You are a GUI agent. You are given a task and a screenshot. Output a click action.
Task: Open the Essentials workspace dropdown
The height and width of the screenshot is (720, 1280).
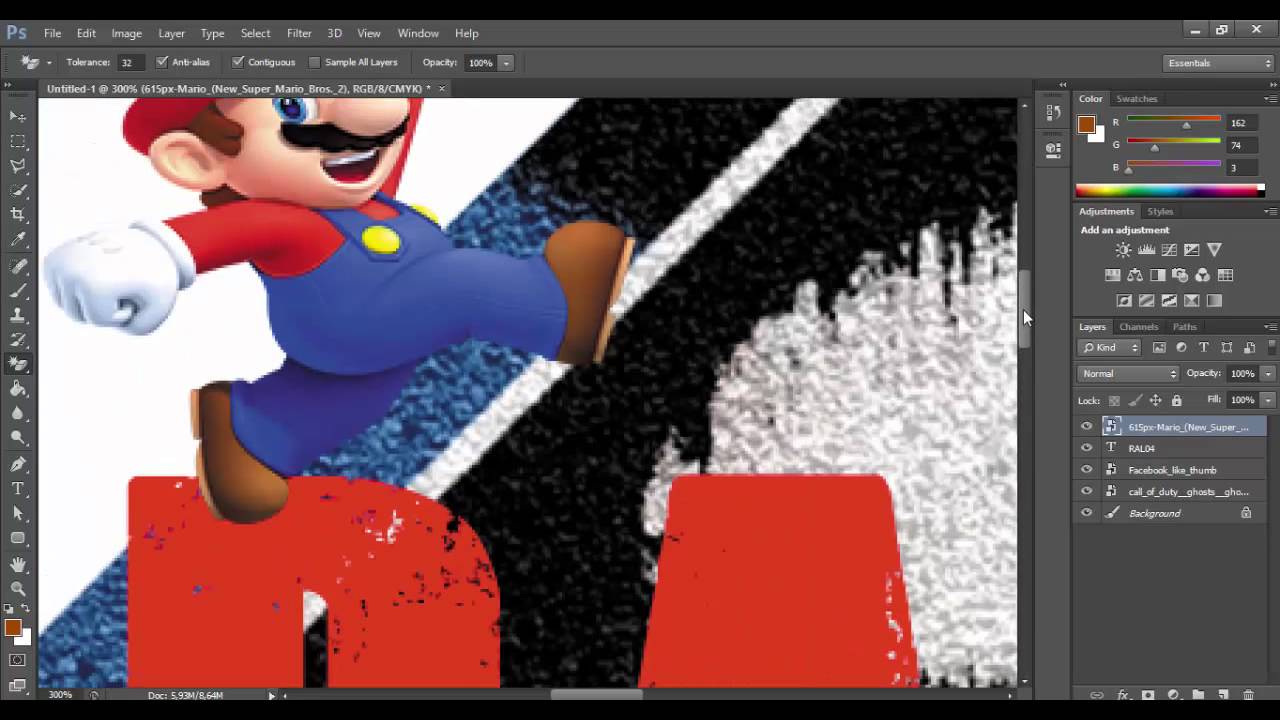pyautogui.click(x=1220, y=63)
